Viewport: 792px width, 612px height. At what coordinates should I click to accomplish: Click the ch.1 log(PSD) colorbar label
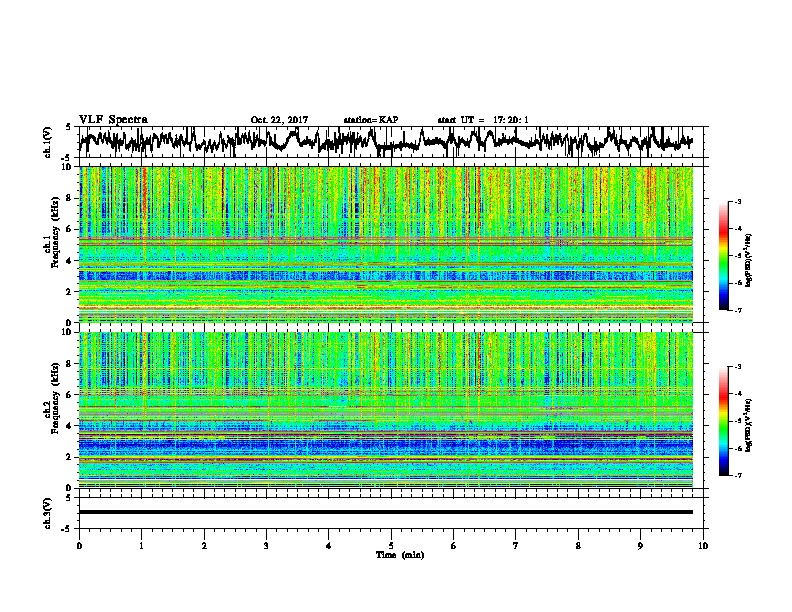point(749,261)
